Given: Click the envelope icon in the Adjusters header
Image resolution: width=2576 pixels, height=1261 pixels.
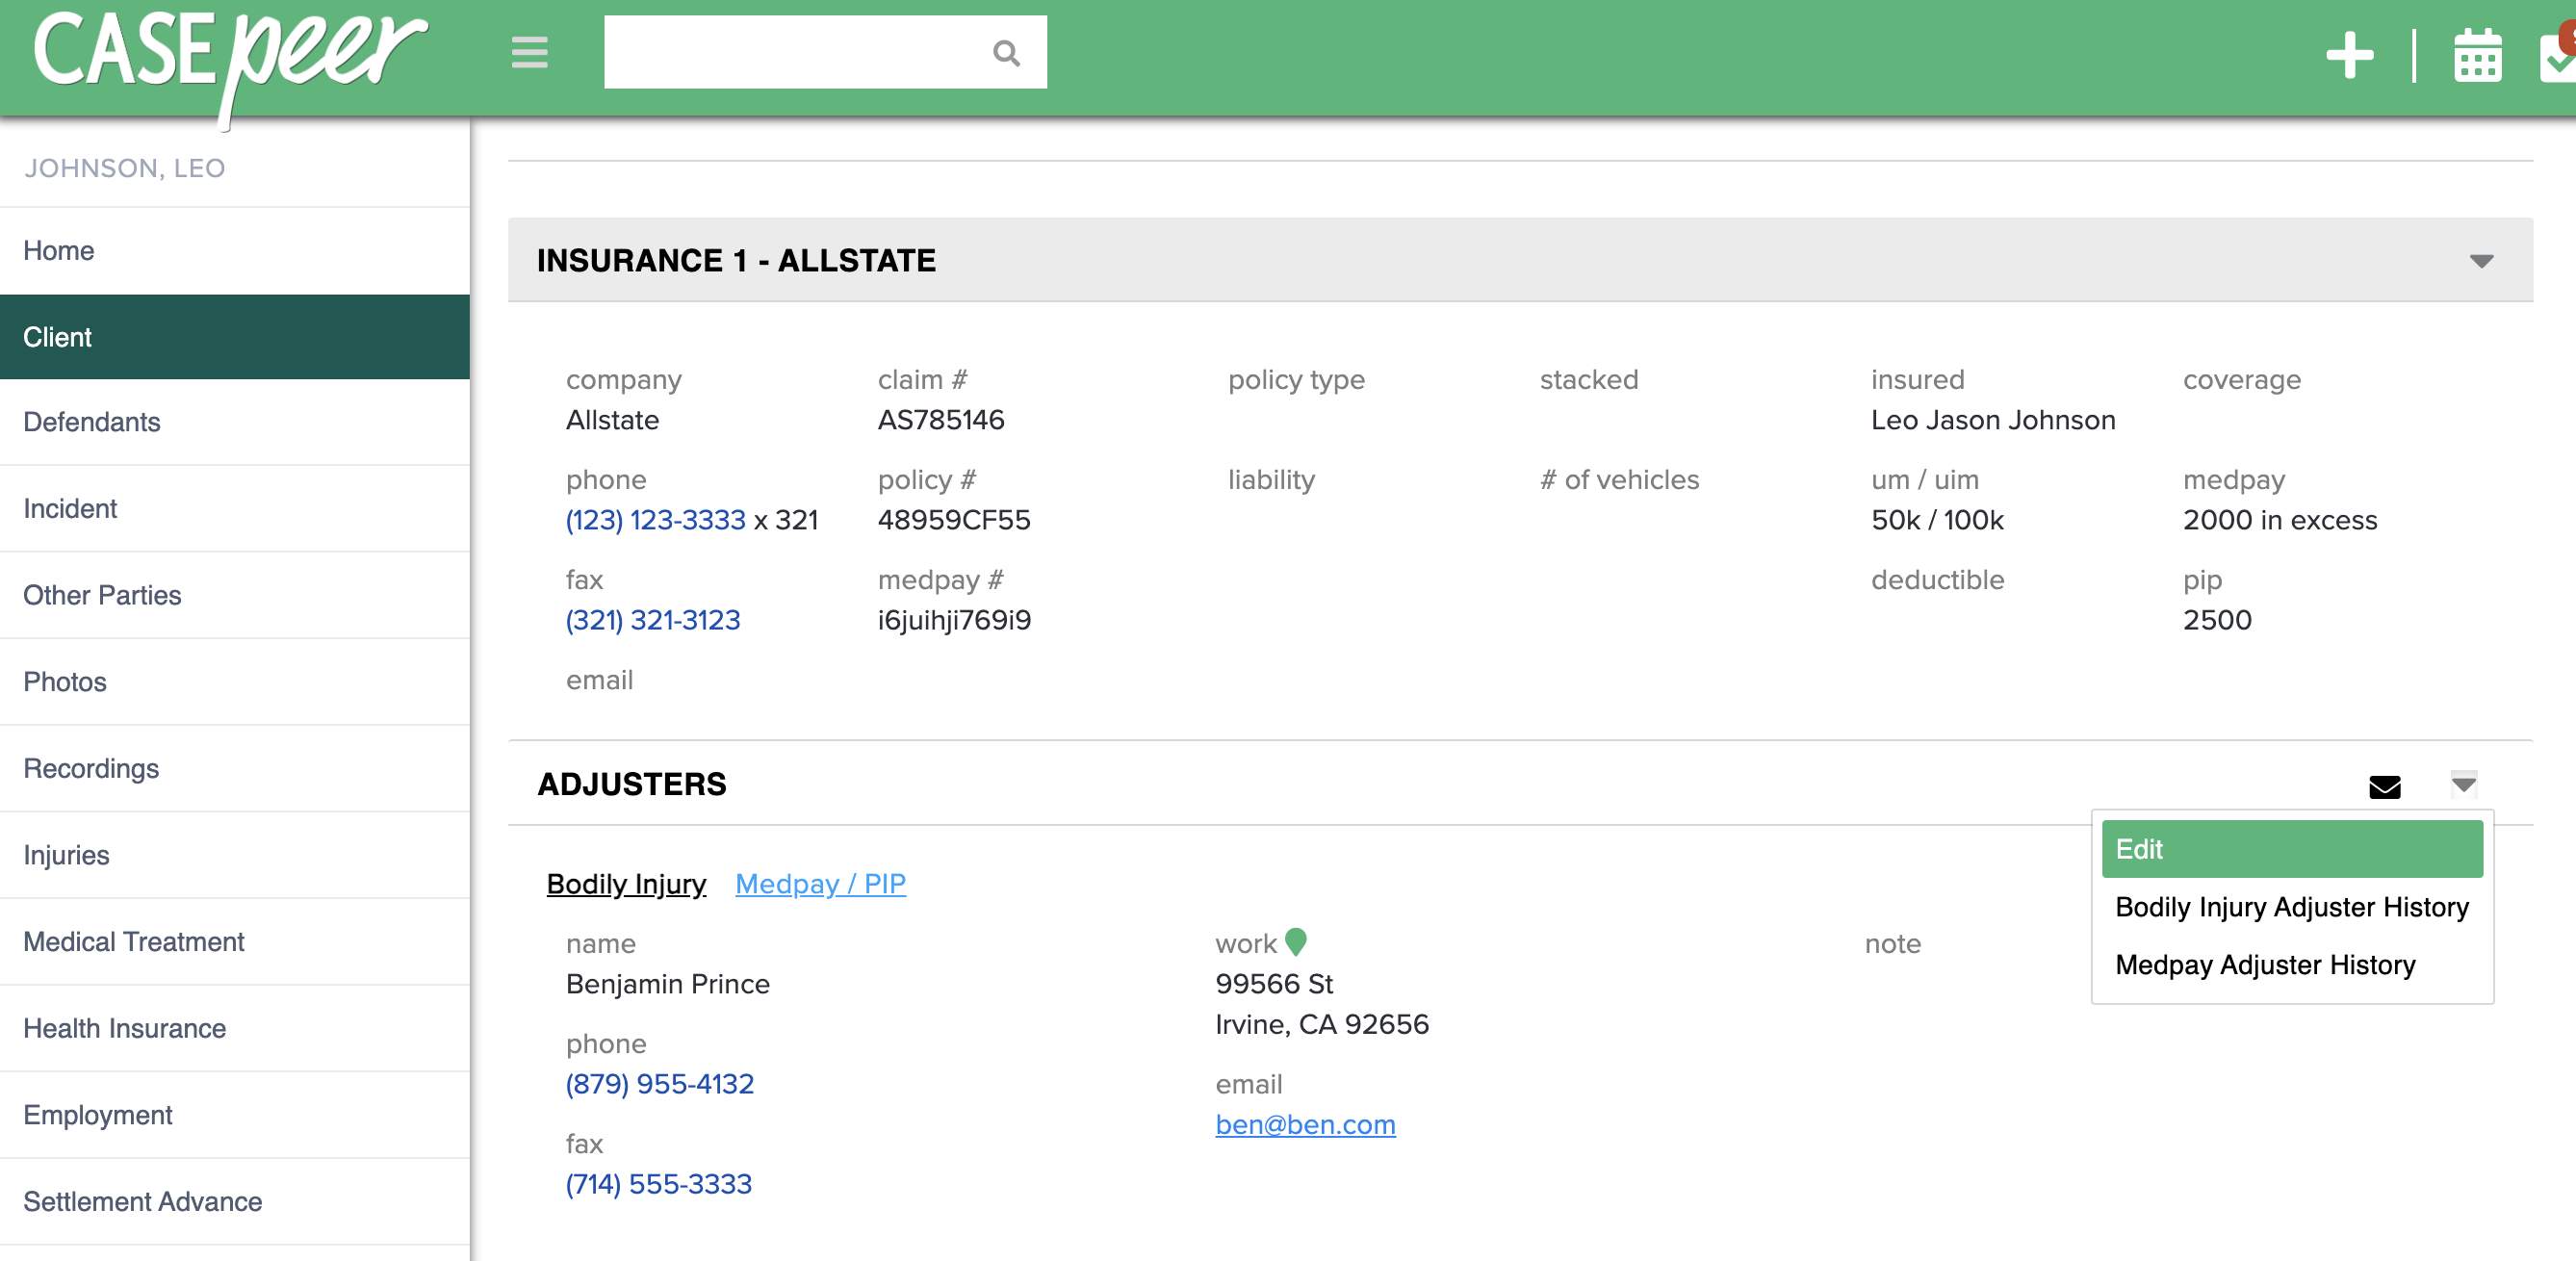Looking at the screenshot, I should (2386, 787).
